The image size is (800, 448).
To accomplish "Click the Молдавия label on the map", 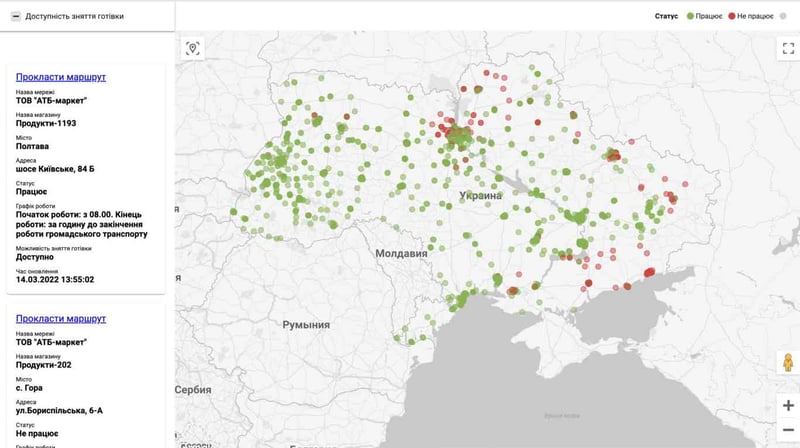I will [x=401, y=254].
